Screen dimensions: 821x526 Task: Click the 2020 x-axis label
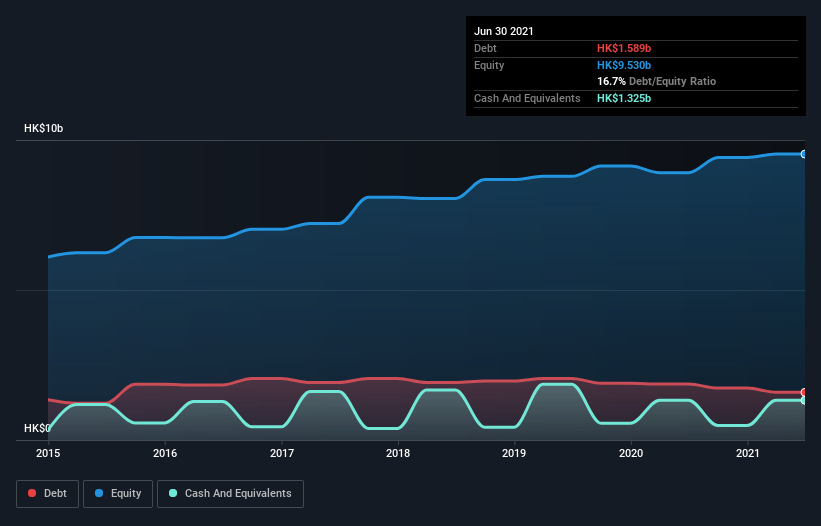click(x=631, y=453)
